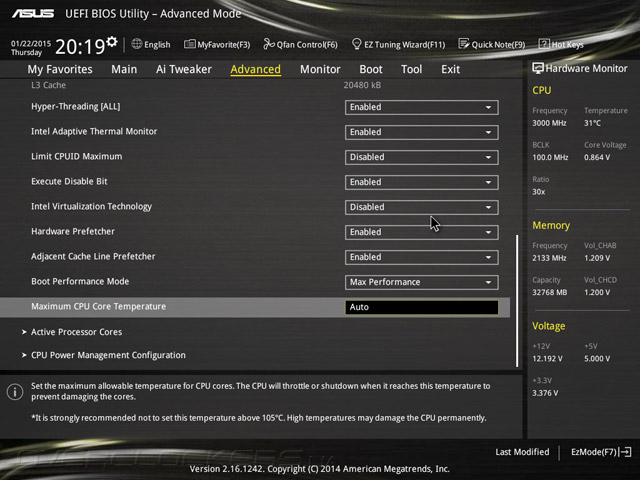Open the Hardware Prefetcher dropdown
The width and height of the screenshot is (640, 480).
(421, 232)
